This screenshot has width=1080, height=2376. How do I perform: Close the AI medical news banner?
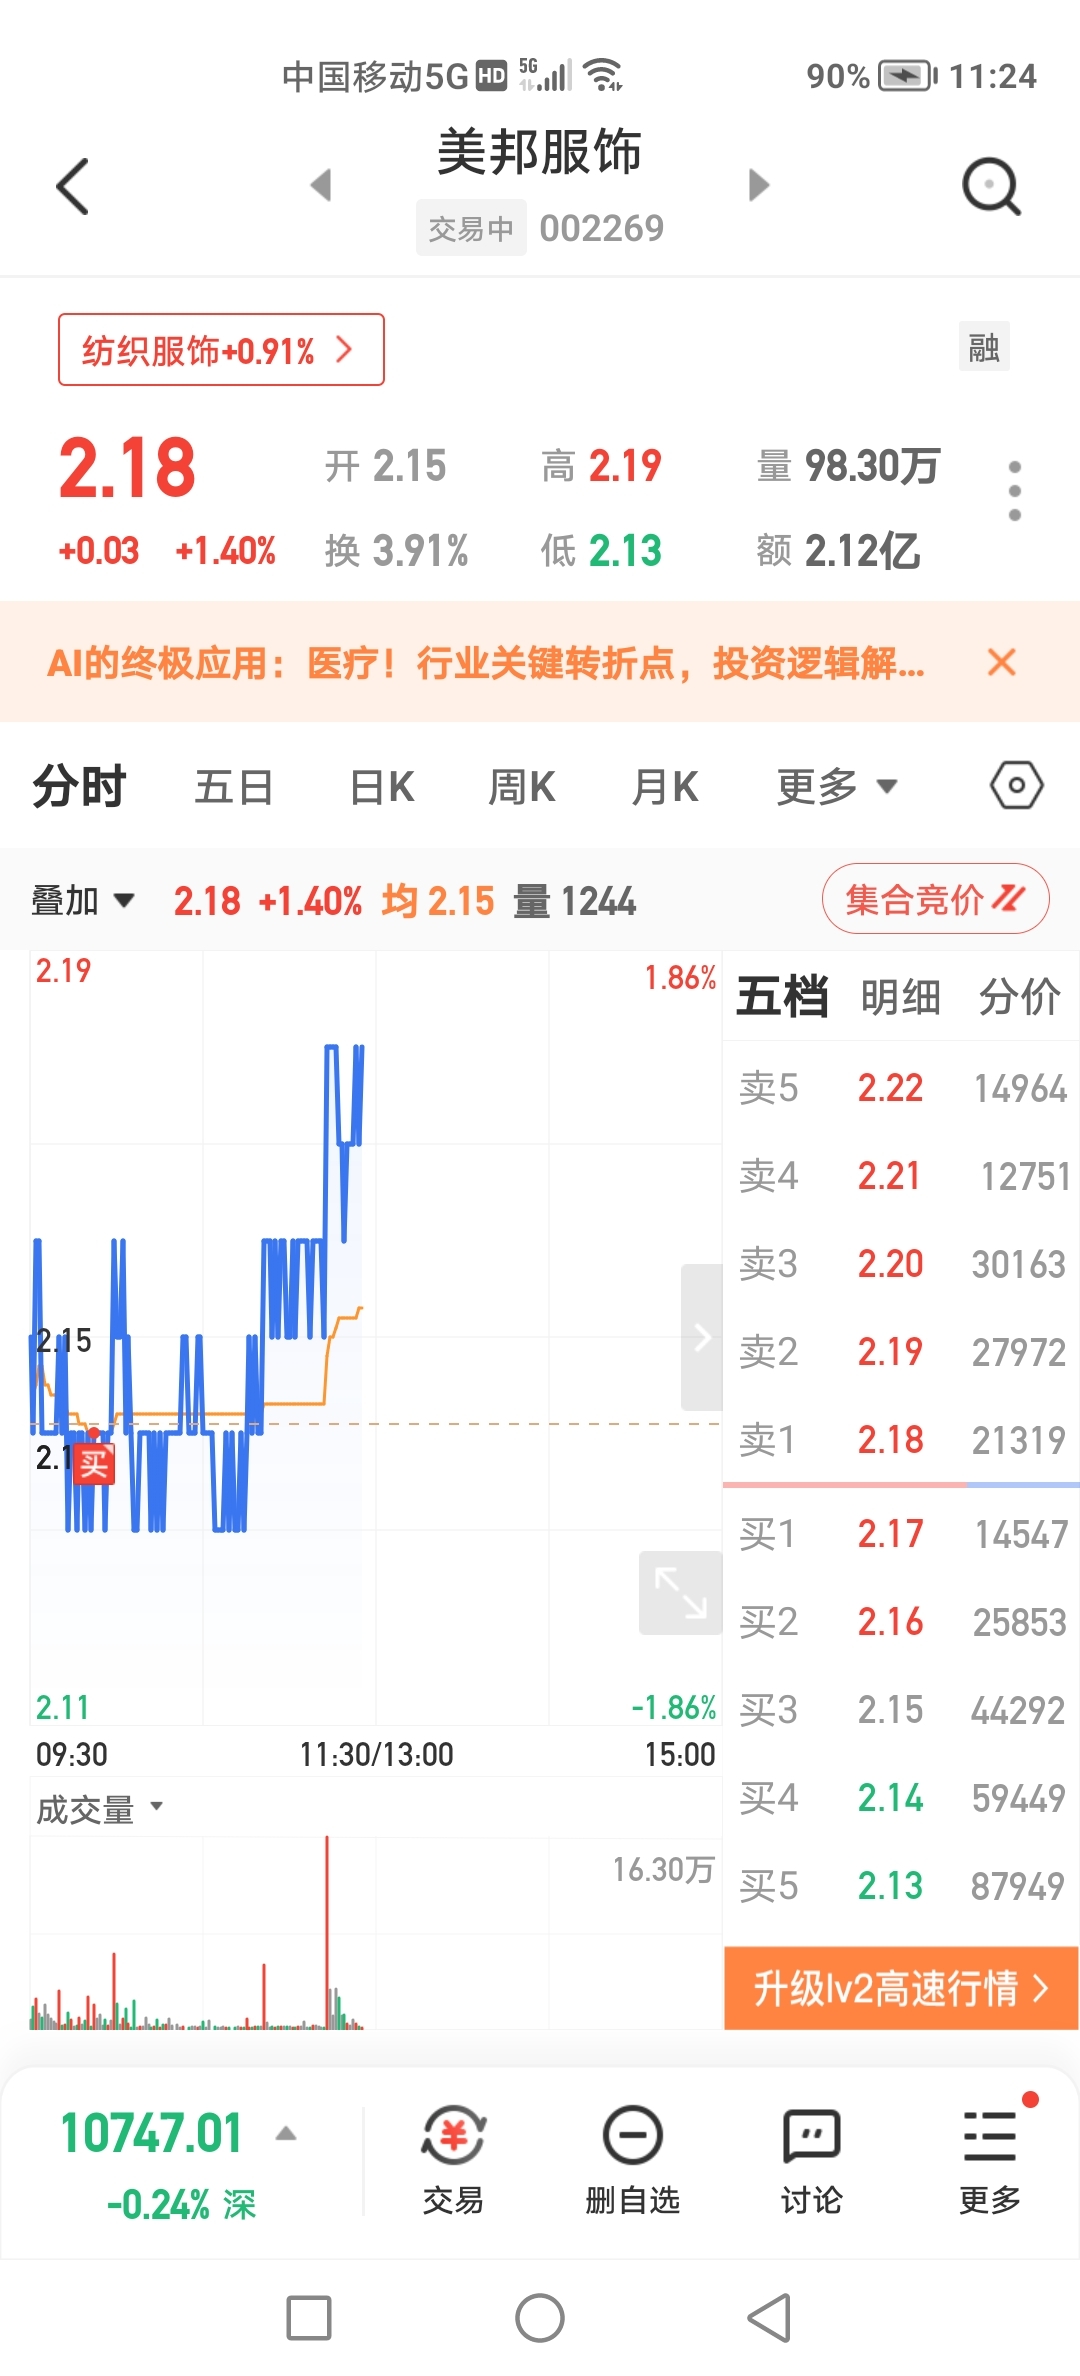[x=1001, y=662]
